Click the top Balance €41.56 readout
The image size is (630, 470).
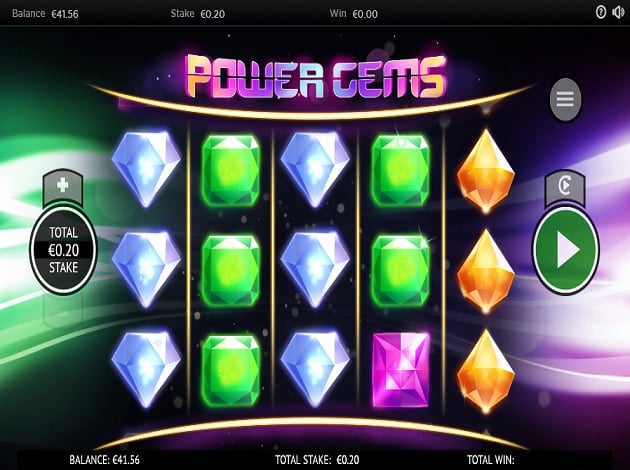45,14
